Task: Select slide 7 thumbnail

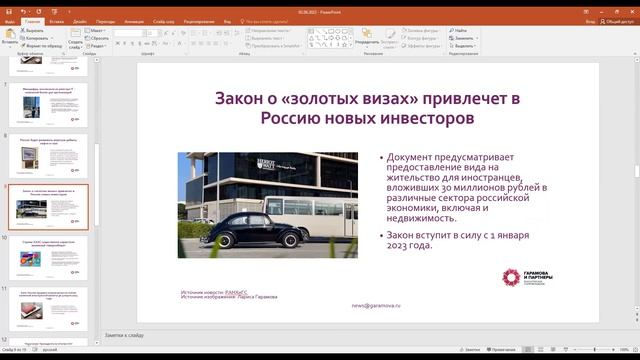Action: point(48,105)
